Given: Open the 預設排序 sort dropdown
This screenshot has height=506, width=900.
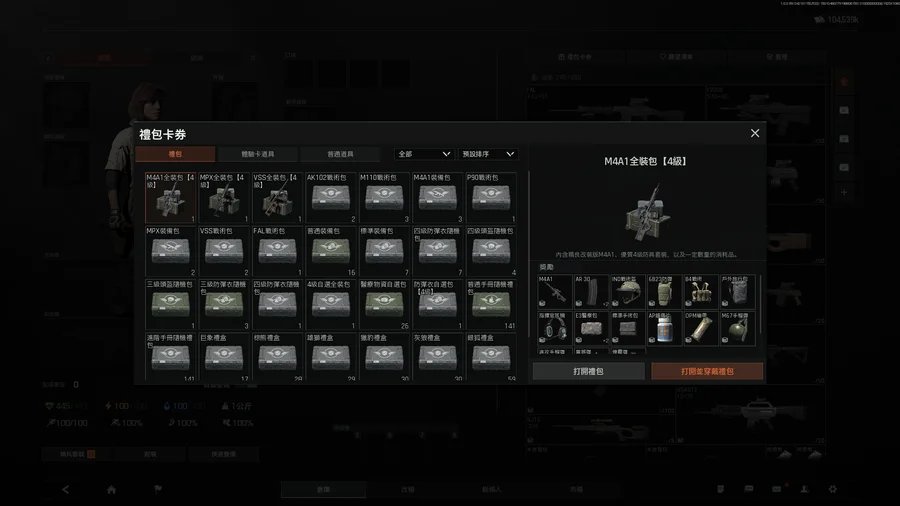Looking at the screenshot, I should (x=488, y=154).
